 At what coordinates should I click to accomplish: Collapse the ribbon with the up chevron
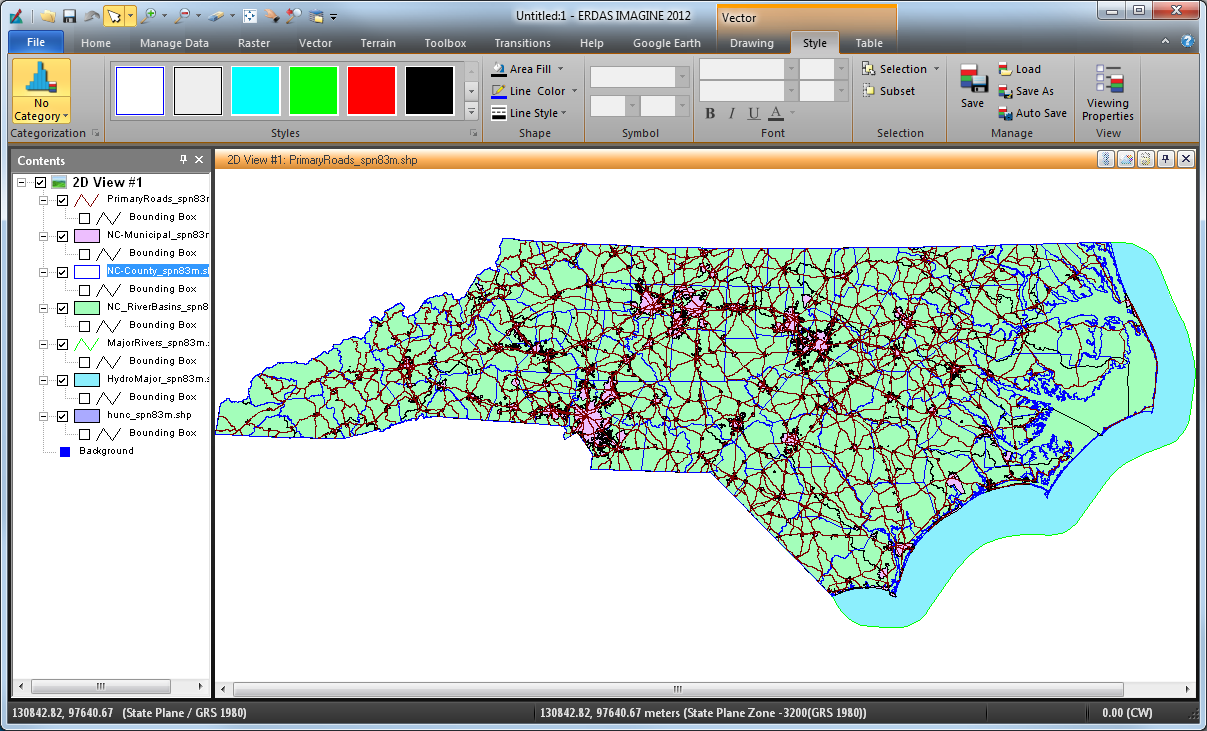pyautogui.click(x=1166, y=42)
